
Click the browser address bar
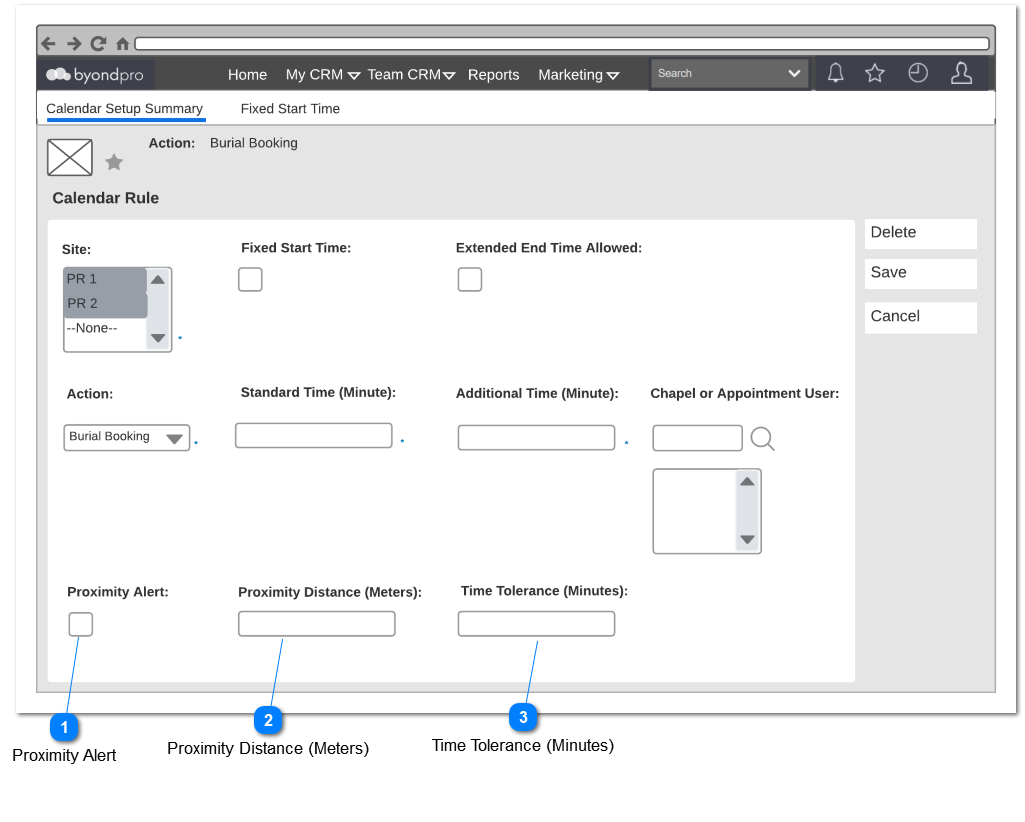562,44
